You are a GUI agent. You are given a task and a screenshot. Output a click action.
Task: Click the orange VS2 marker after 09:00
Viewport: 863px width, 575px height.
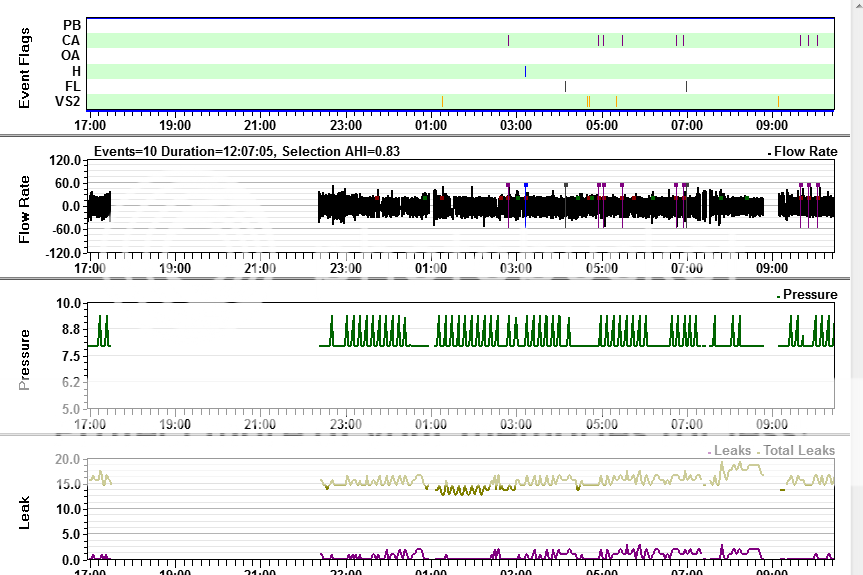click(x=778, y=101)
